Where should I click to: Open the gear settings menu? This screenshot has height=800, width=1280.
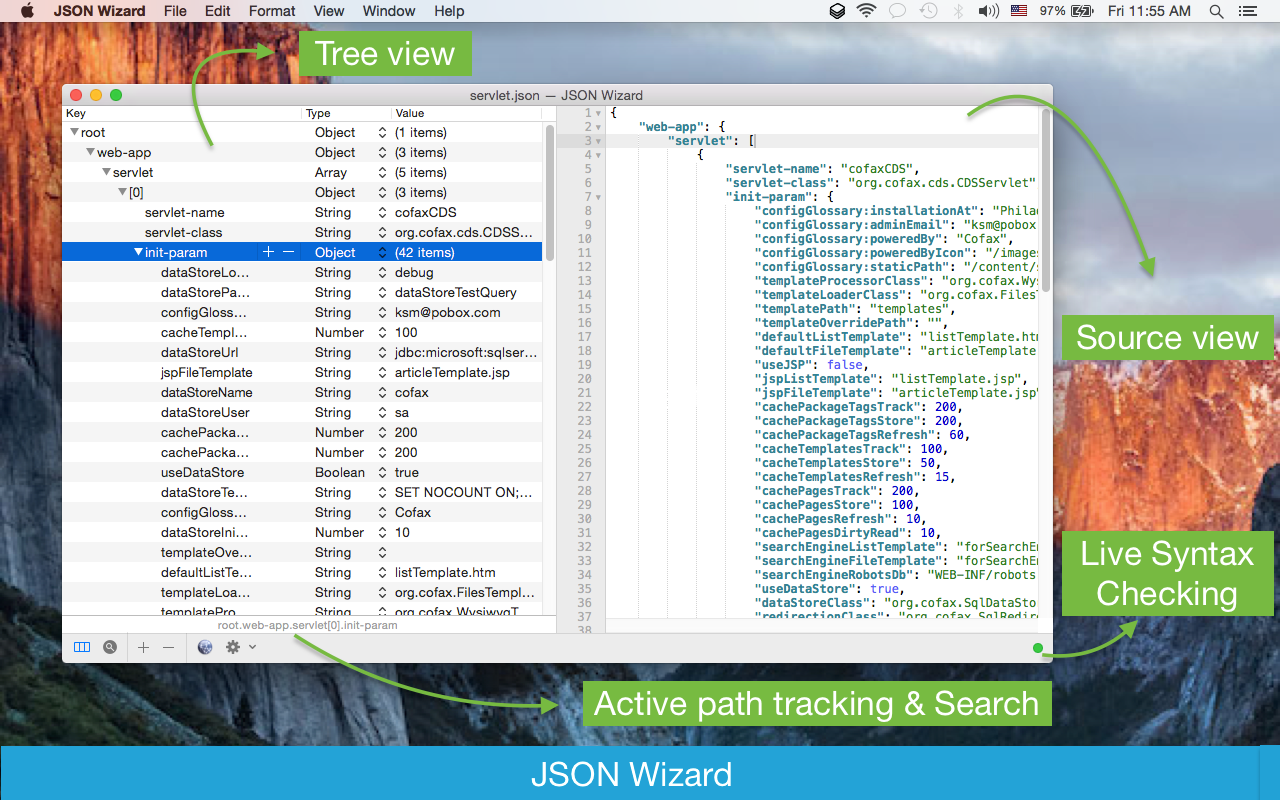[238, 647]
